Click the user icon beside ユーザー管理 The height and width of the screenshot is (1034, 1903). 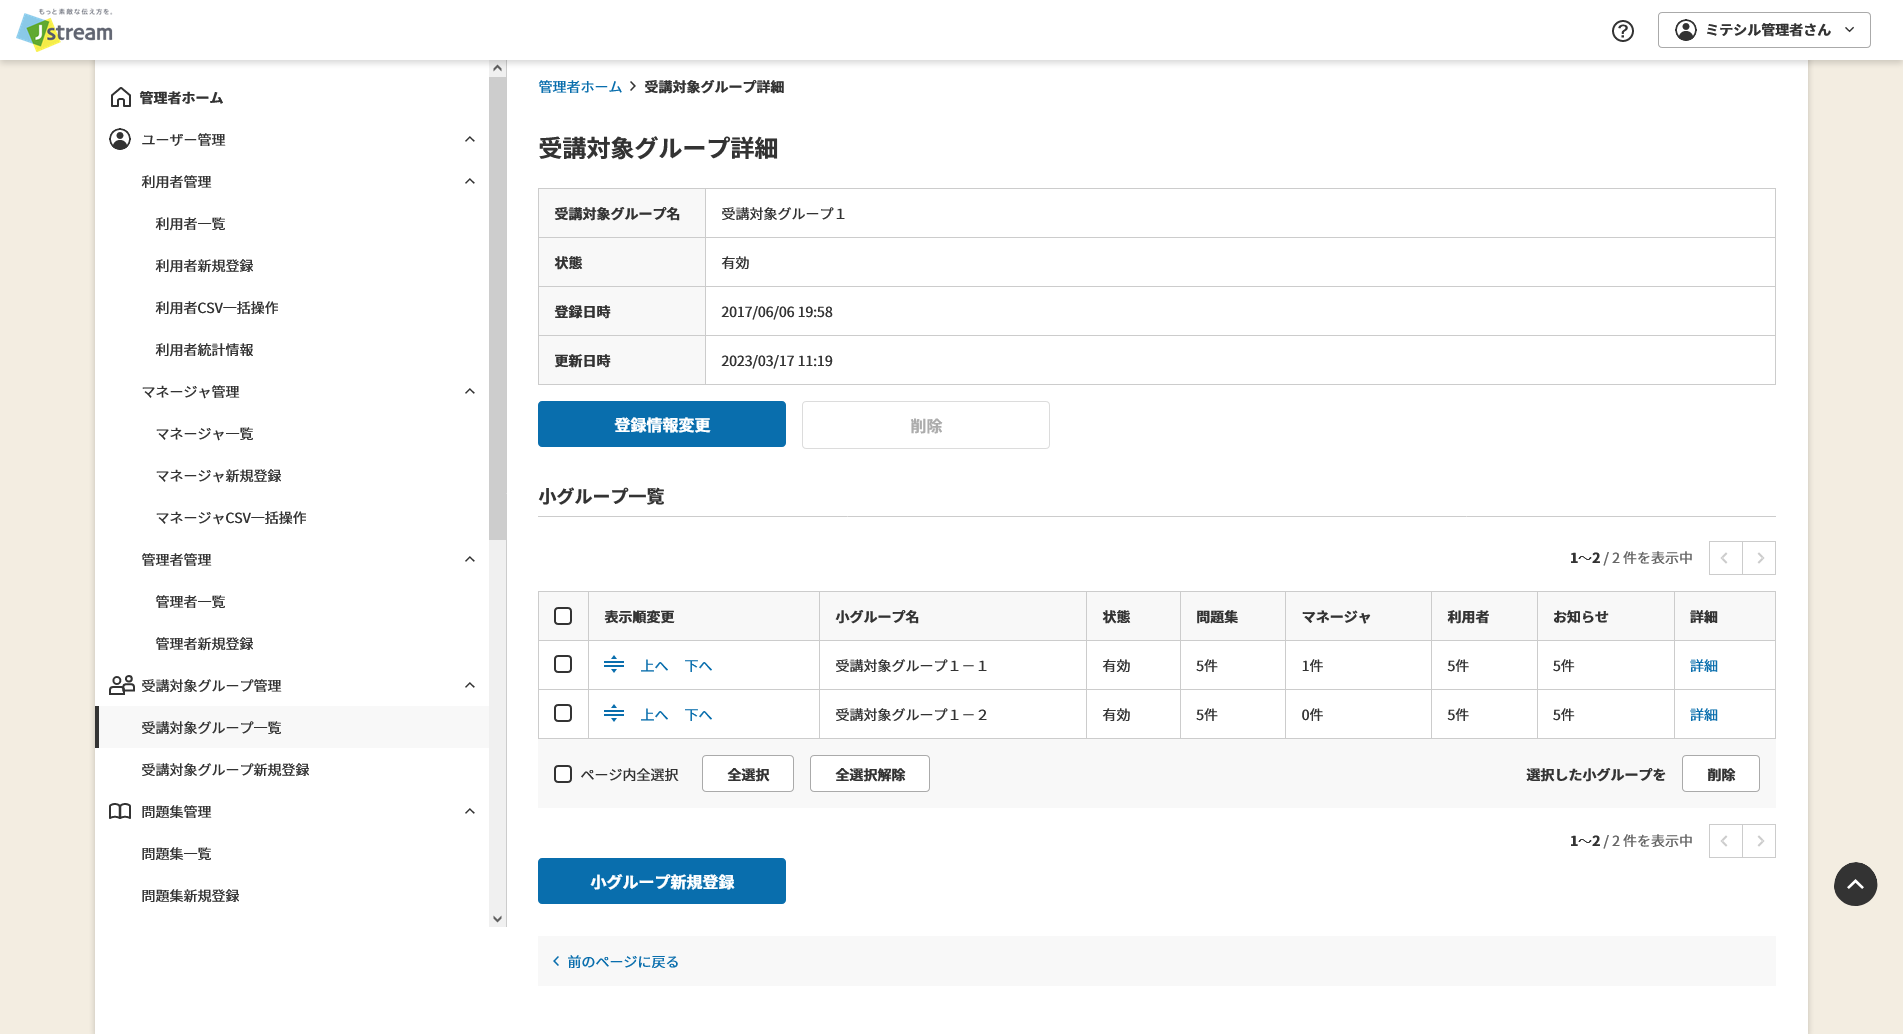(120, 139)
